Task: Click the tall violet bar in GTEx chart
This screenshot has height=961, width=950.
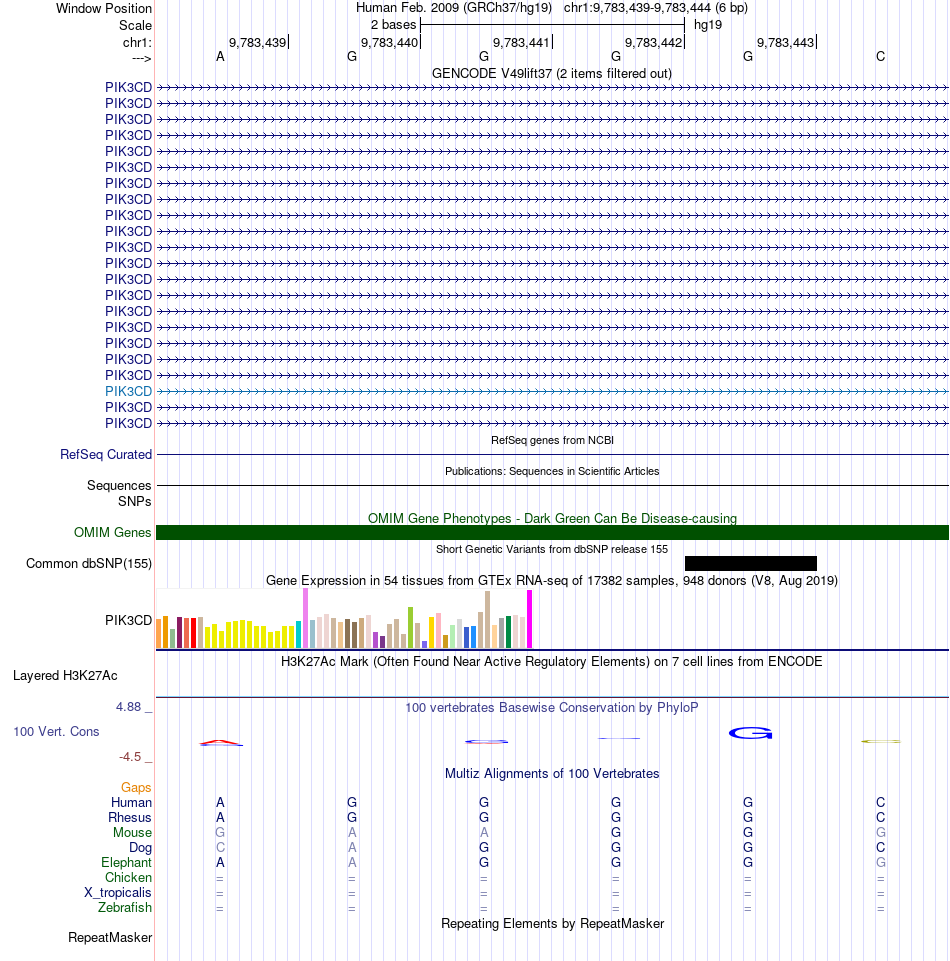Action: [x=305, y=618]
